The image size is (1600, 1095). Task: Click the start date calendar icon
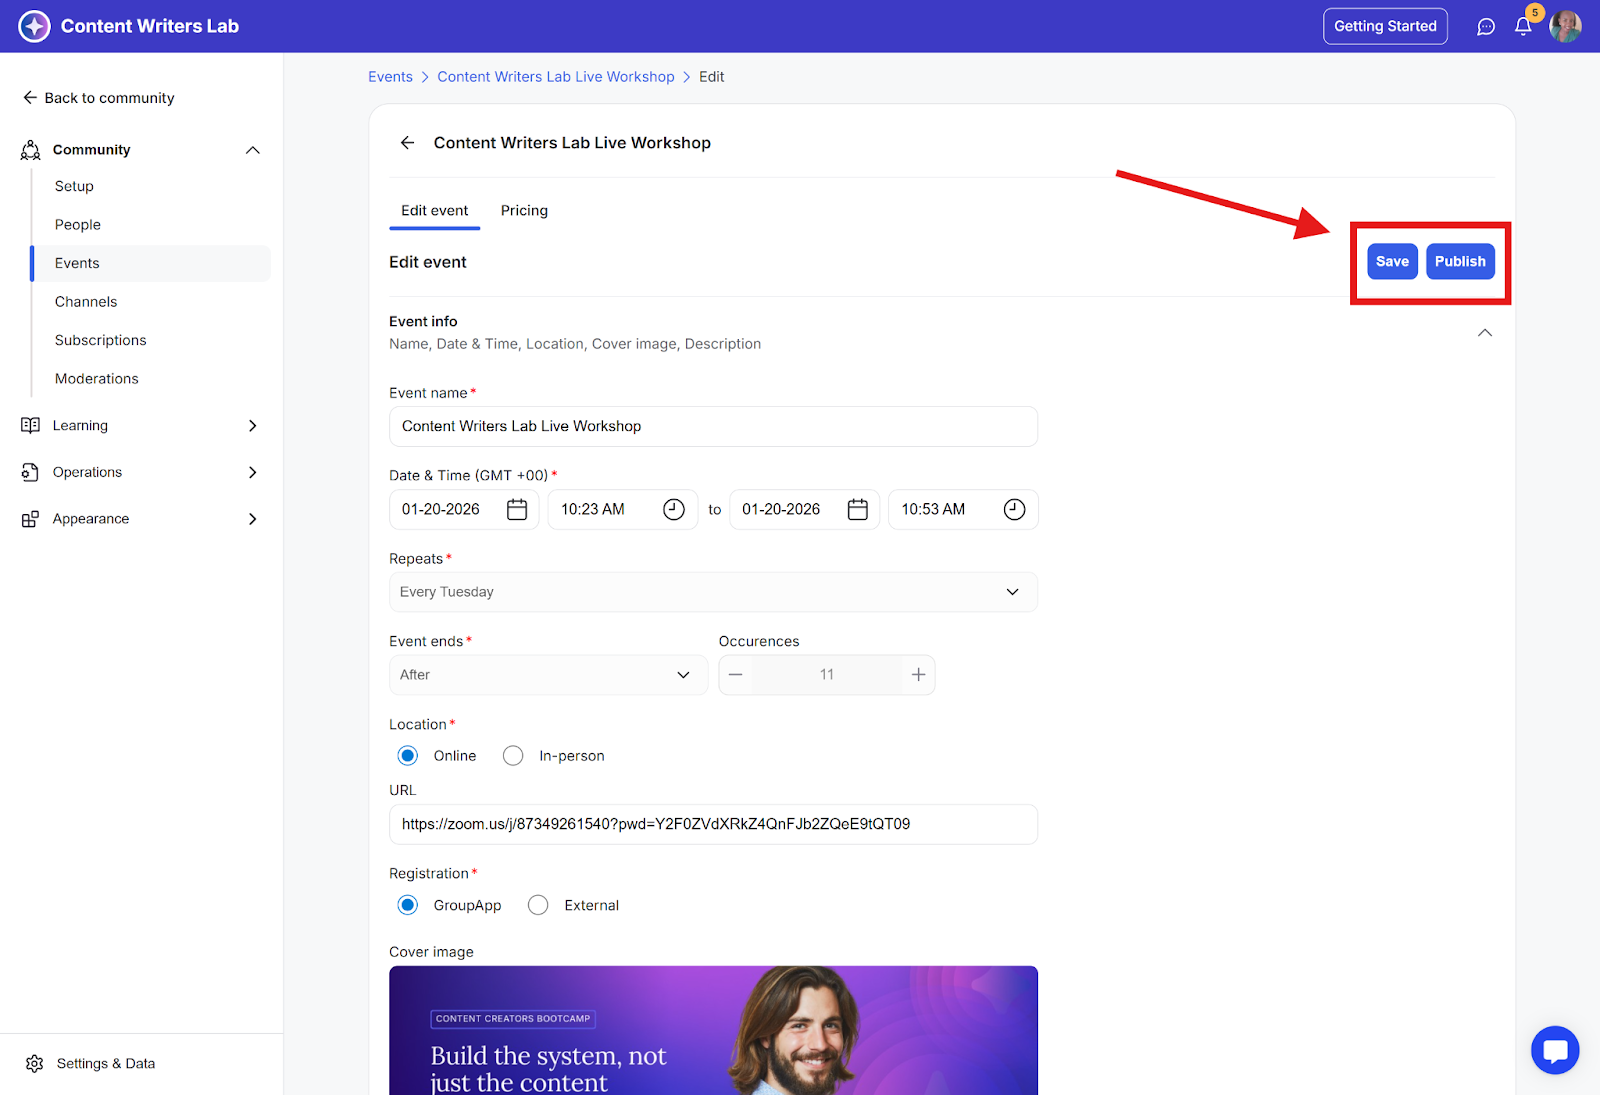[517, 510]
